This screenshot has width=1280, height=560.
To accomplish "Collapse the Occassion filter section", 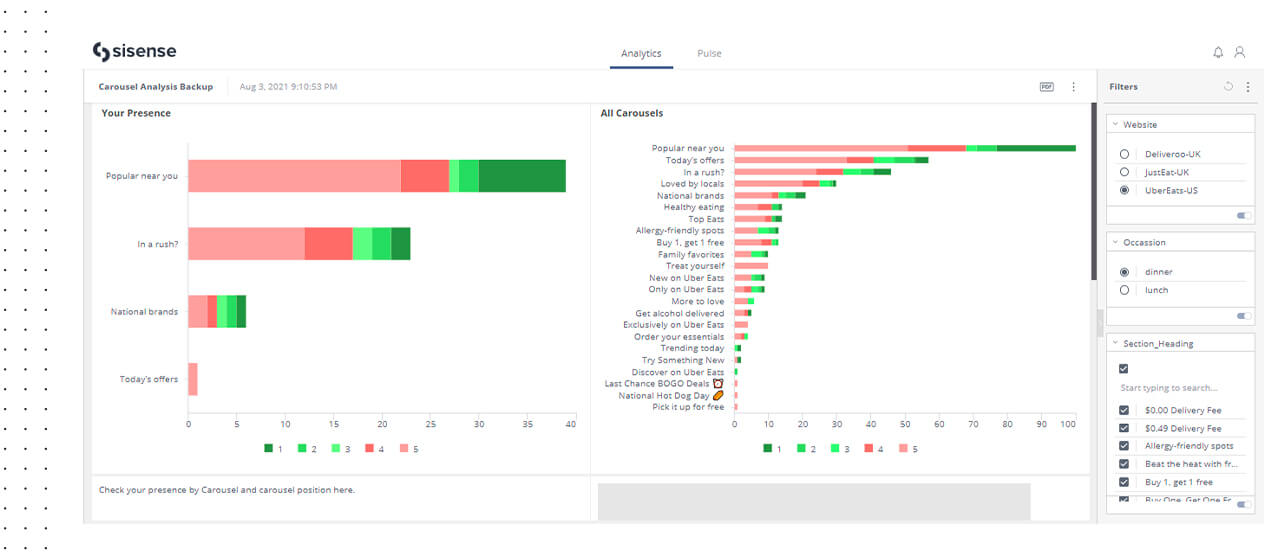I will (1115, 243).
